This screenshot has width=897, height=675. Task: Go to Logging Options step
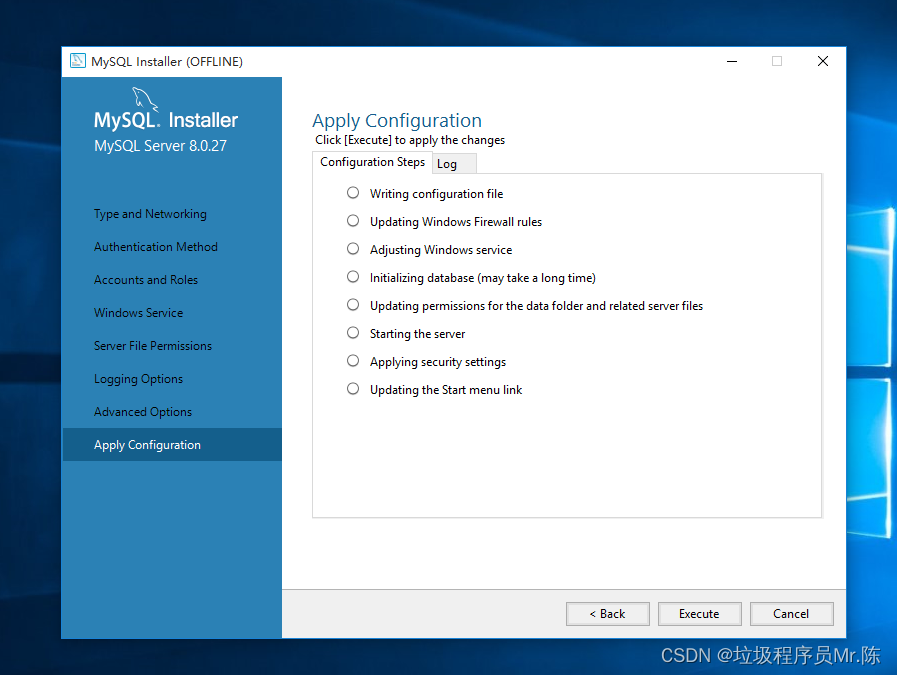138,379
